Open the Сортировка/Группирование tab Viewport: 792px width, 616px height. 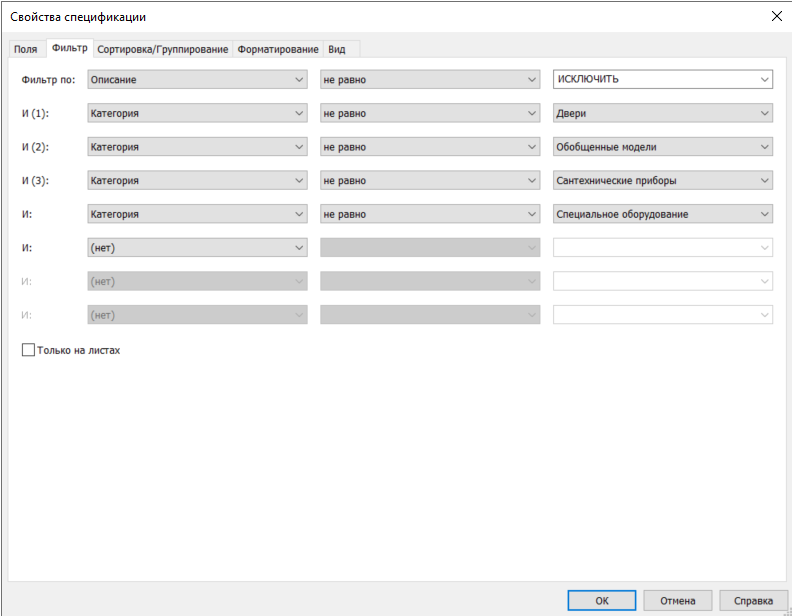pos(163,49)
